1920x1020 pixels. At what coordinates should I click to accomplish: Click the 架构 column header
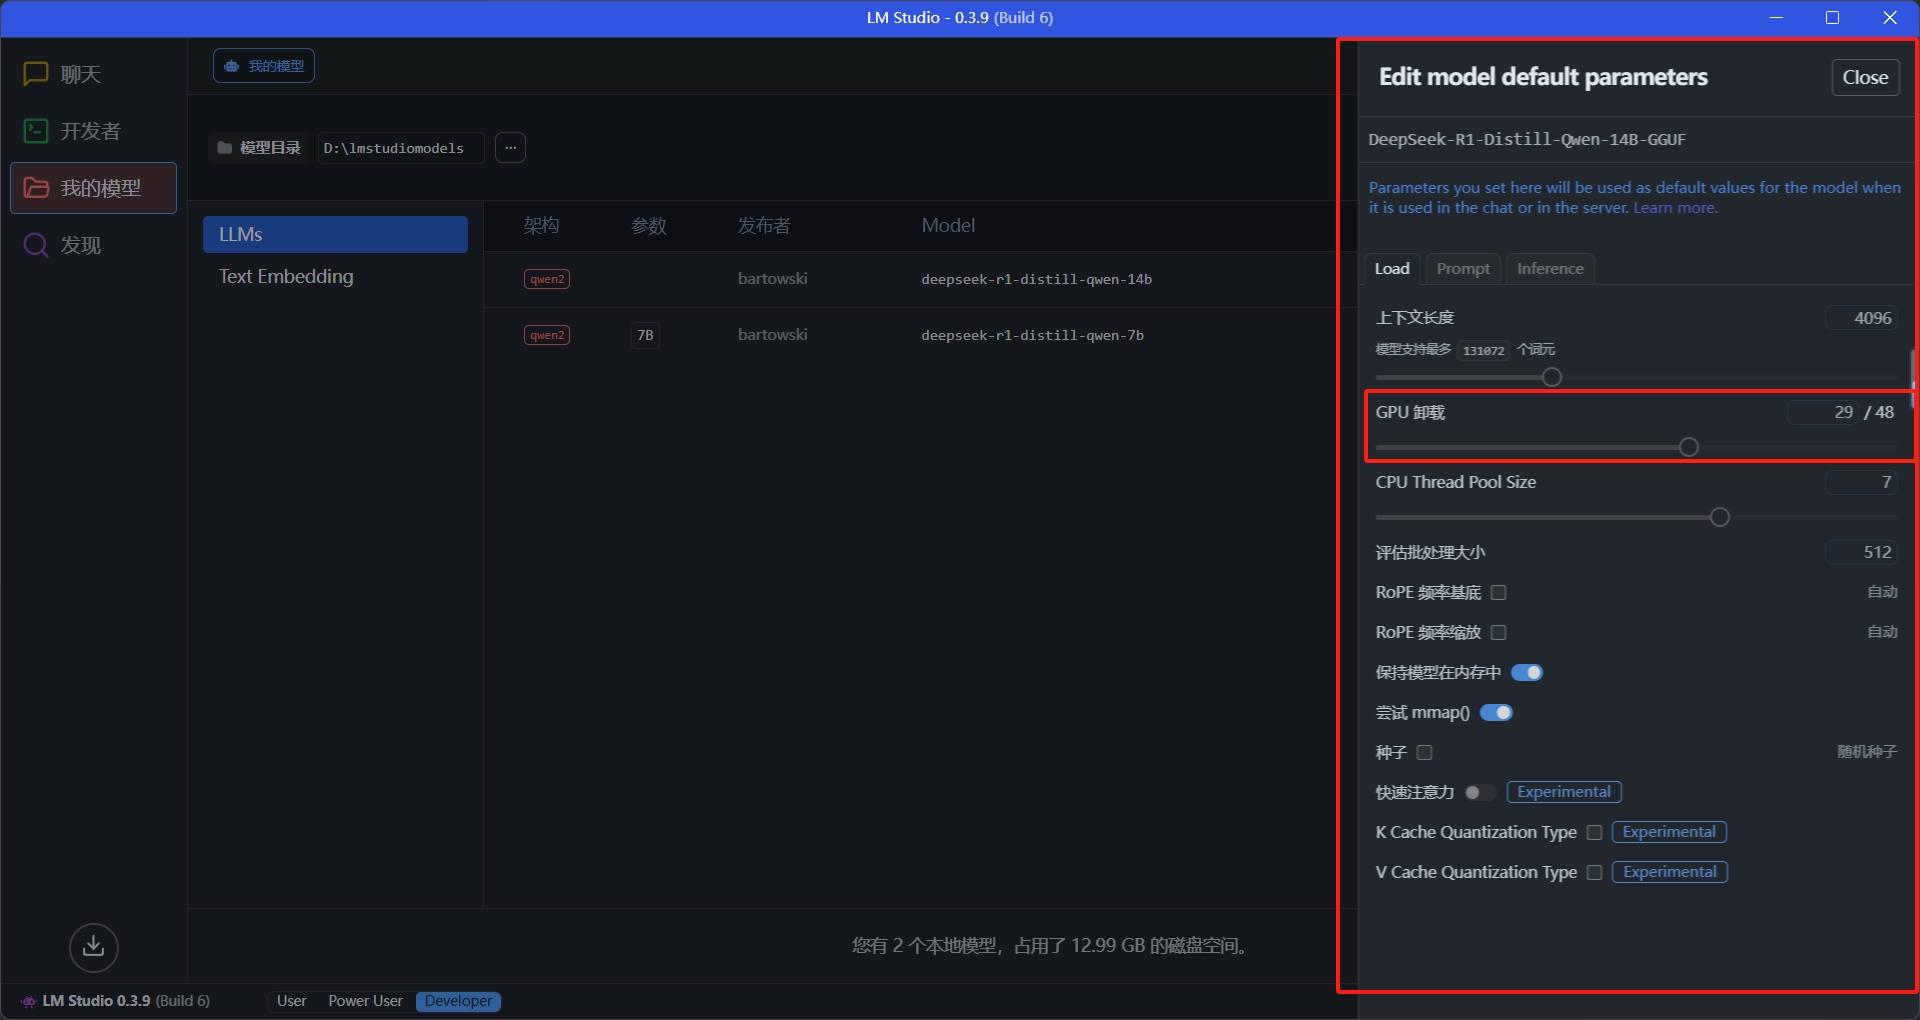click(x=541, y=226)
